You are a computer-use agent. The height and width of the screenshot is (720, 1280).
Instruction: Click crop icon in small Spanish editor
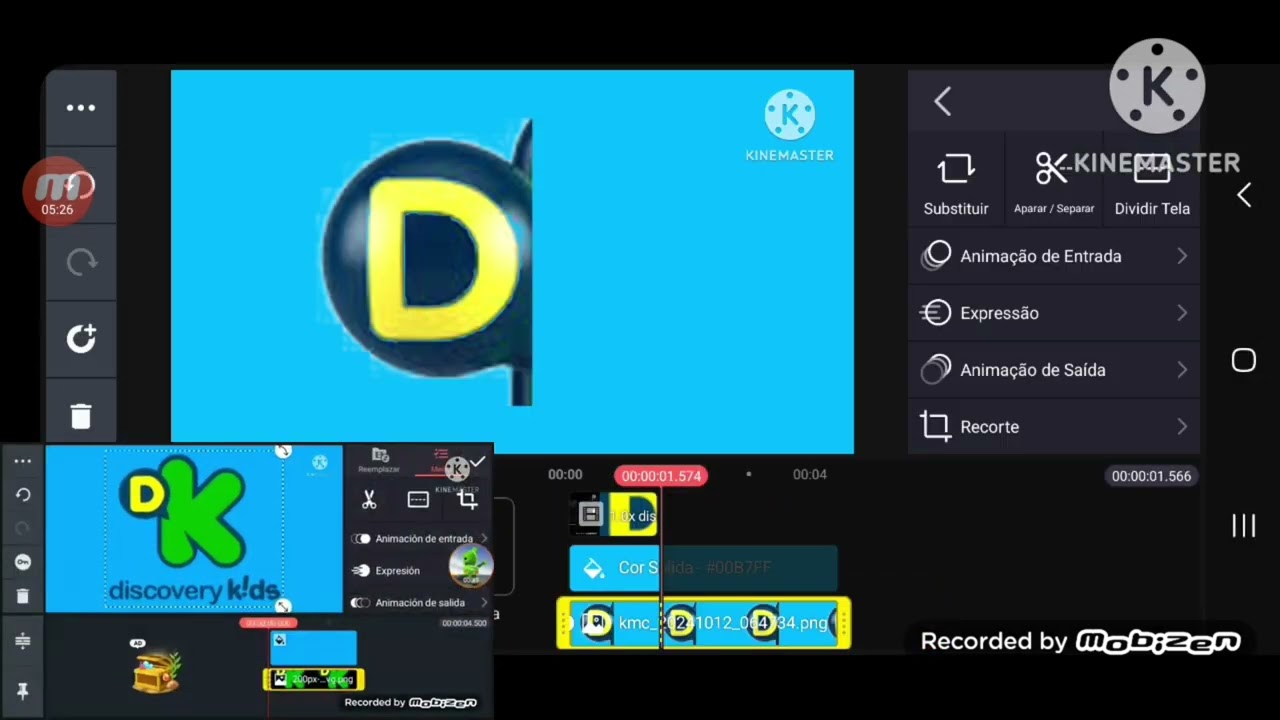click(467, 500)
